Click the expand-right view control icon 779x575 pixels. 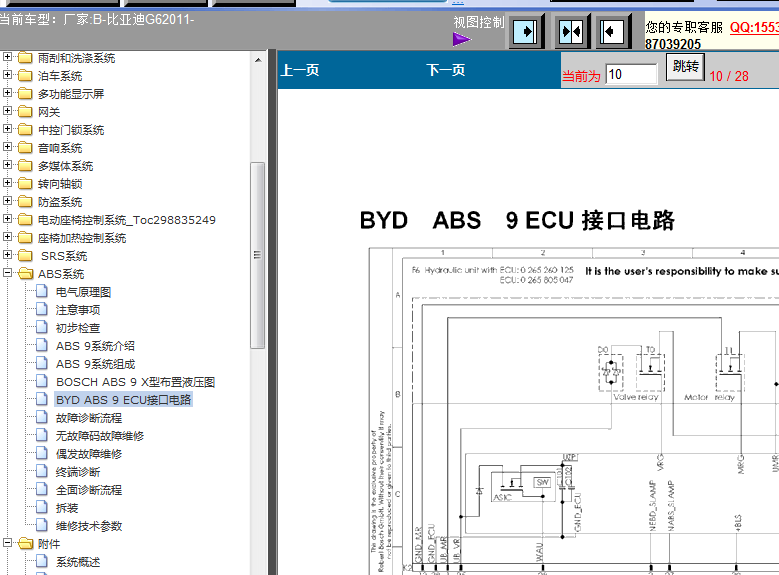(525, 32)
